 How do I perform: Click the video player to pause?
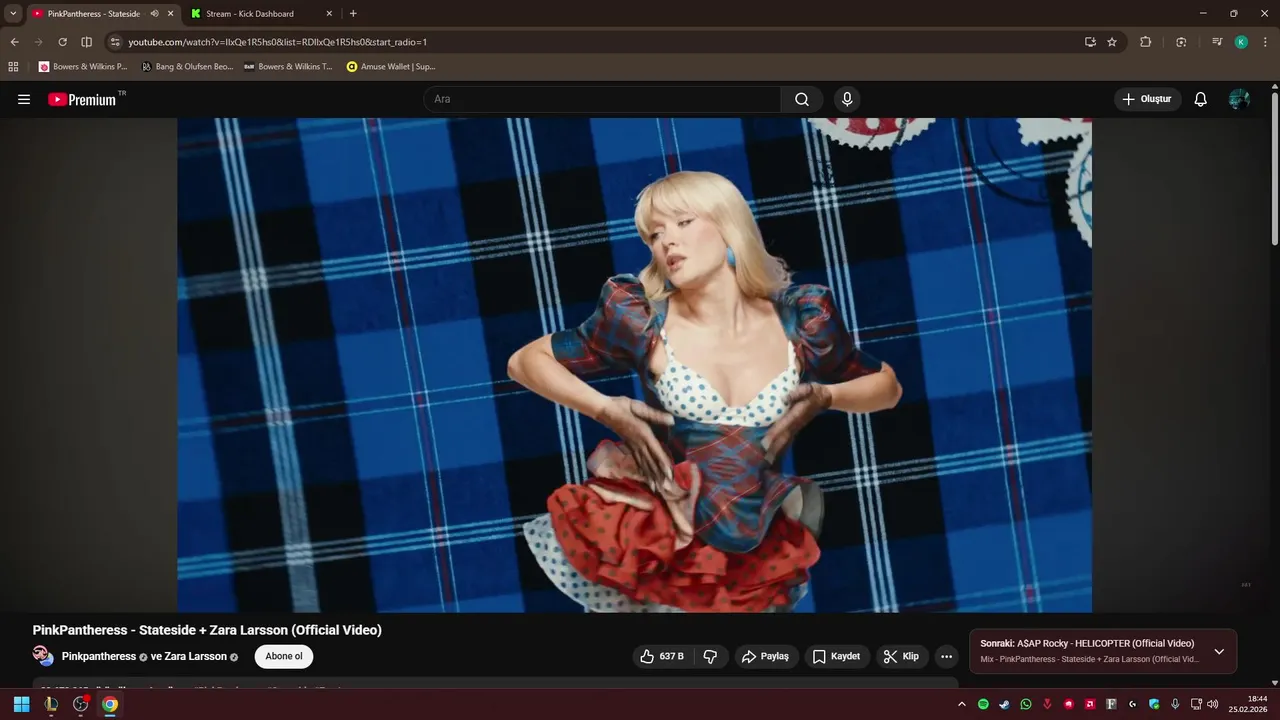(x=634, y=365)
